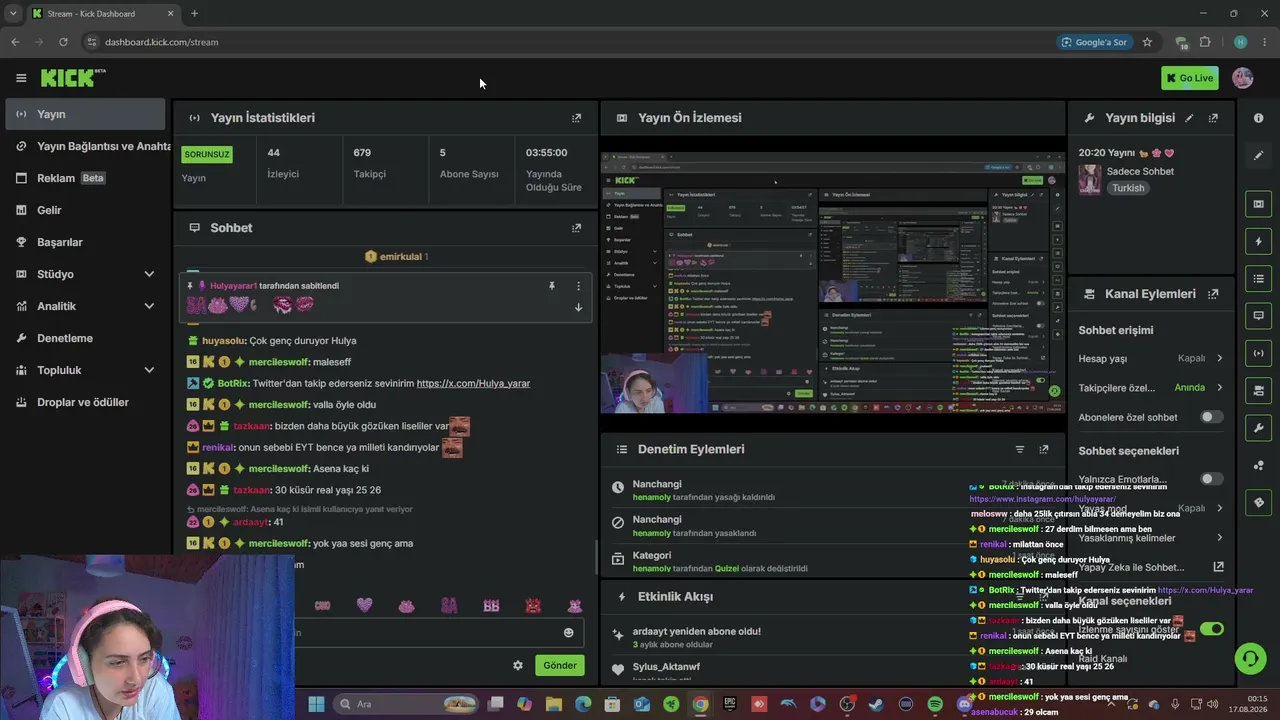The width and height of the screenshot is (1280, 720).
Task: Toggle the chat bubble widget icon in right rail
Action: tap(1258, 315)
